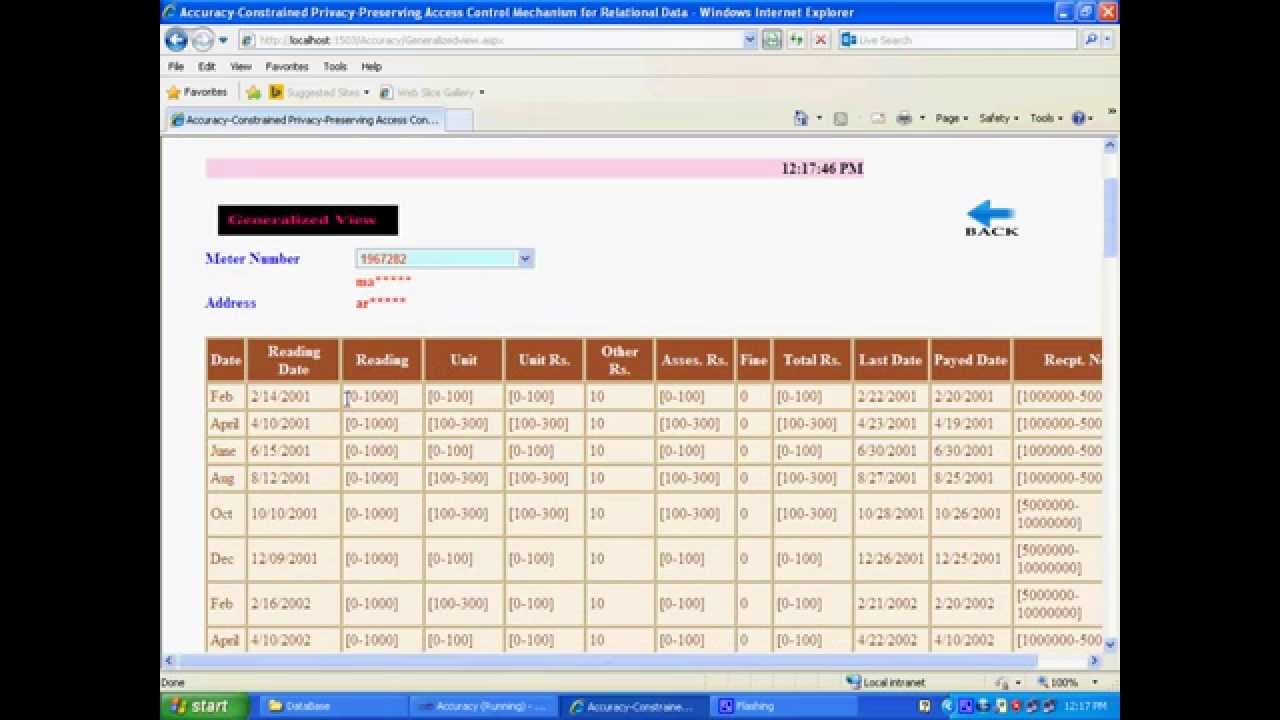1280x720 pixels.
Task: Open the Edit menu
Action: click(x=207, y=66)
